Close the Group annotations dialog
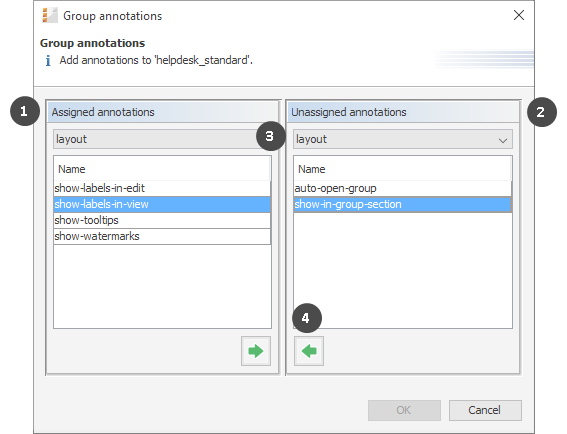Viewport: 567px width, 434px height. (519, 15)
